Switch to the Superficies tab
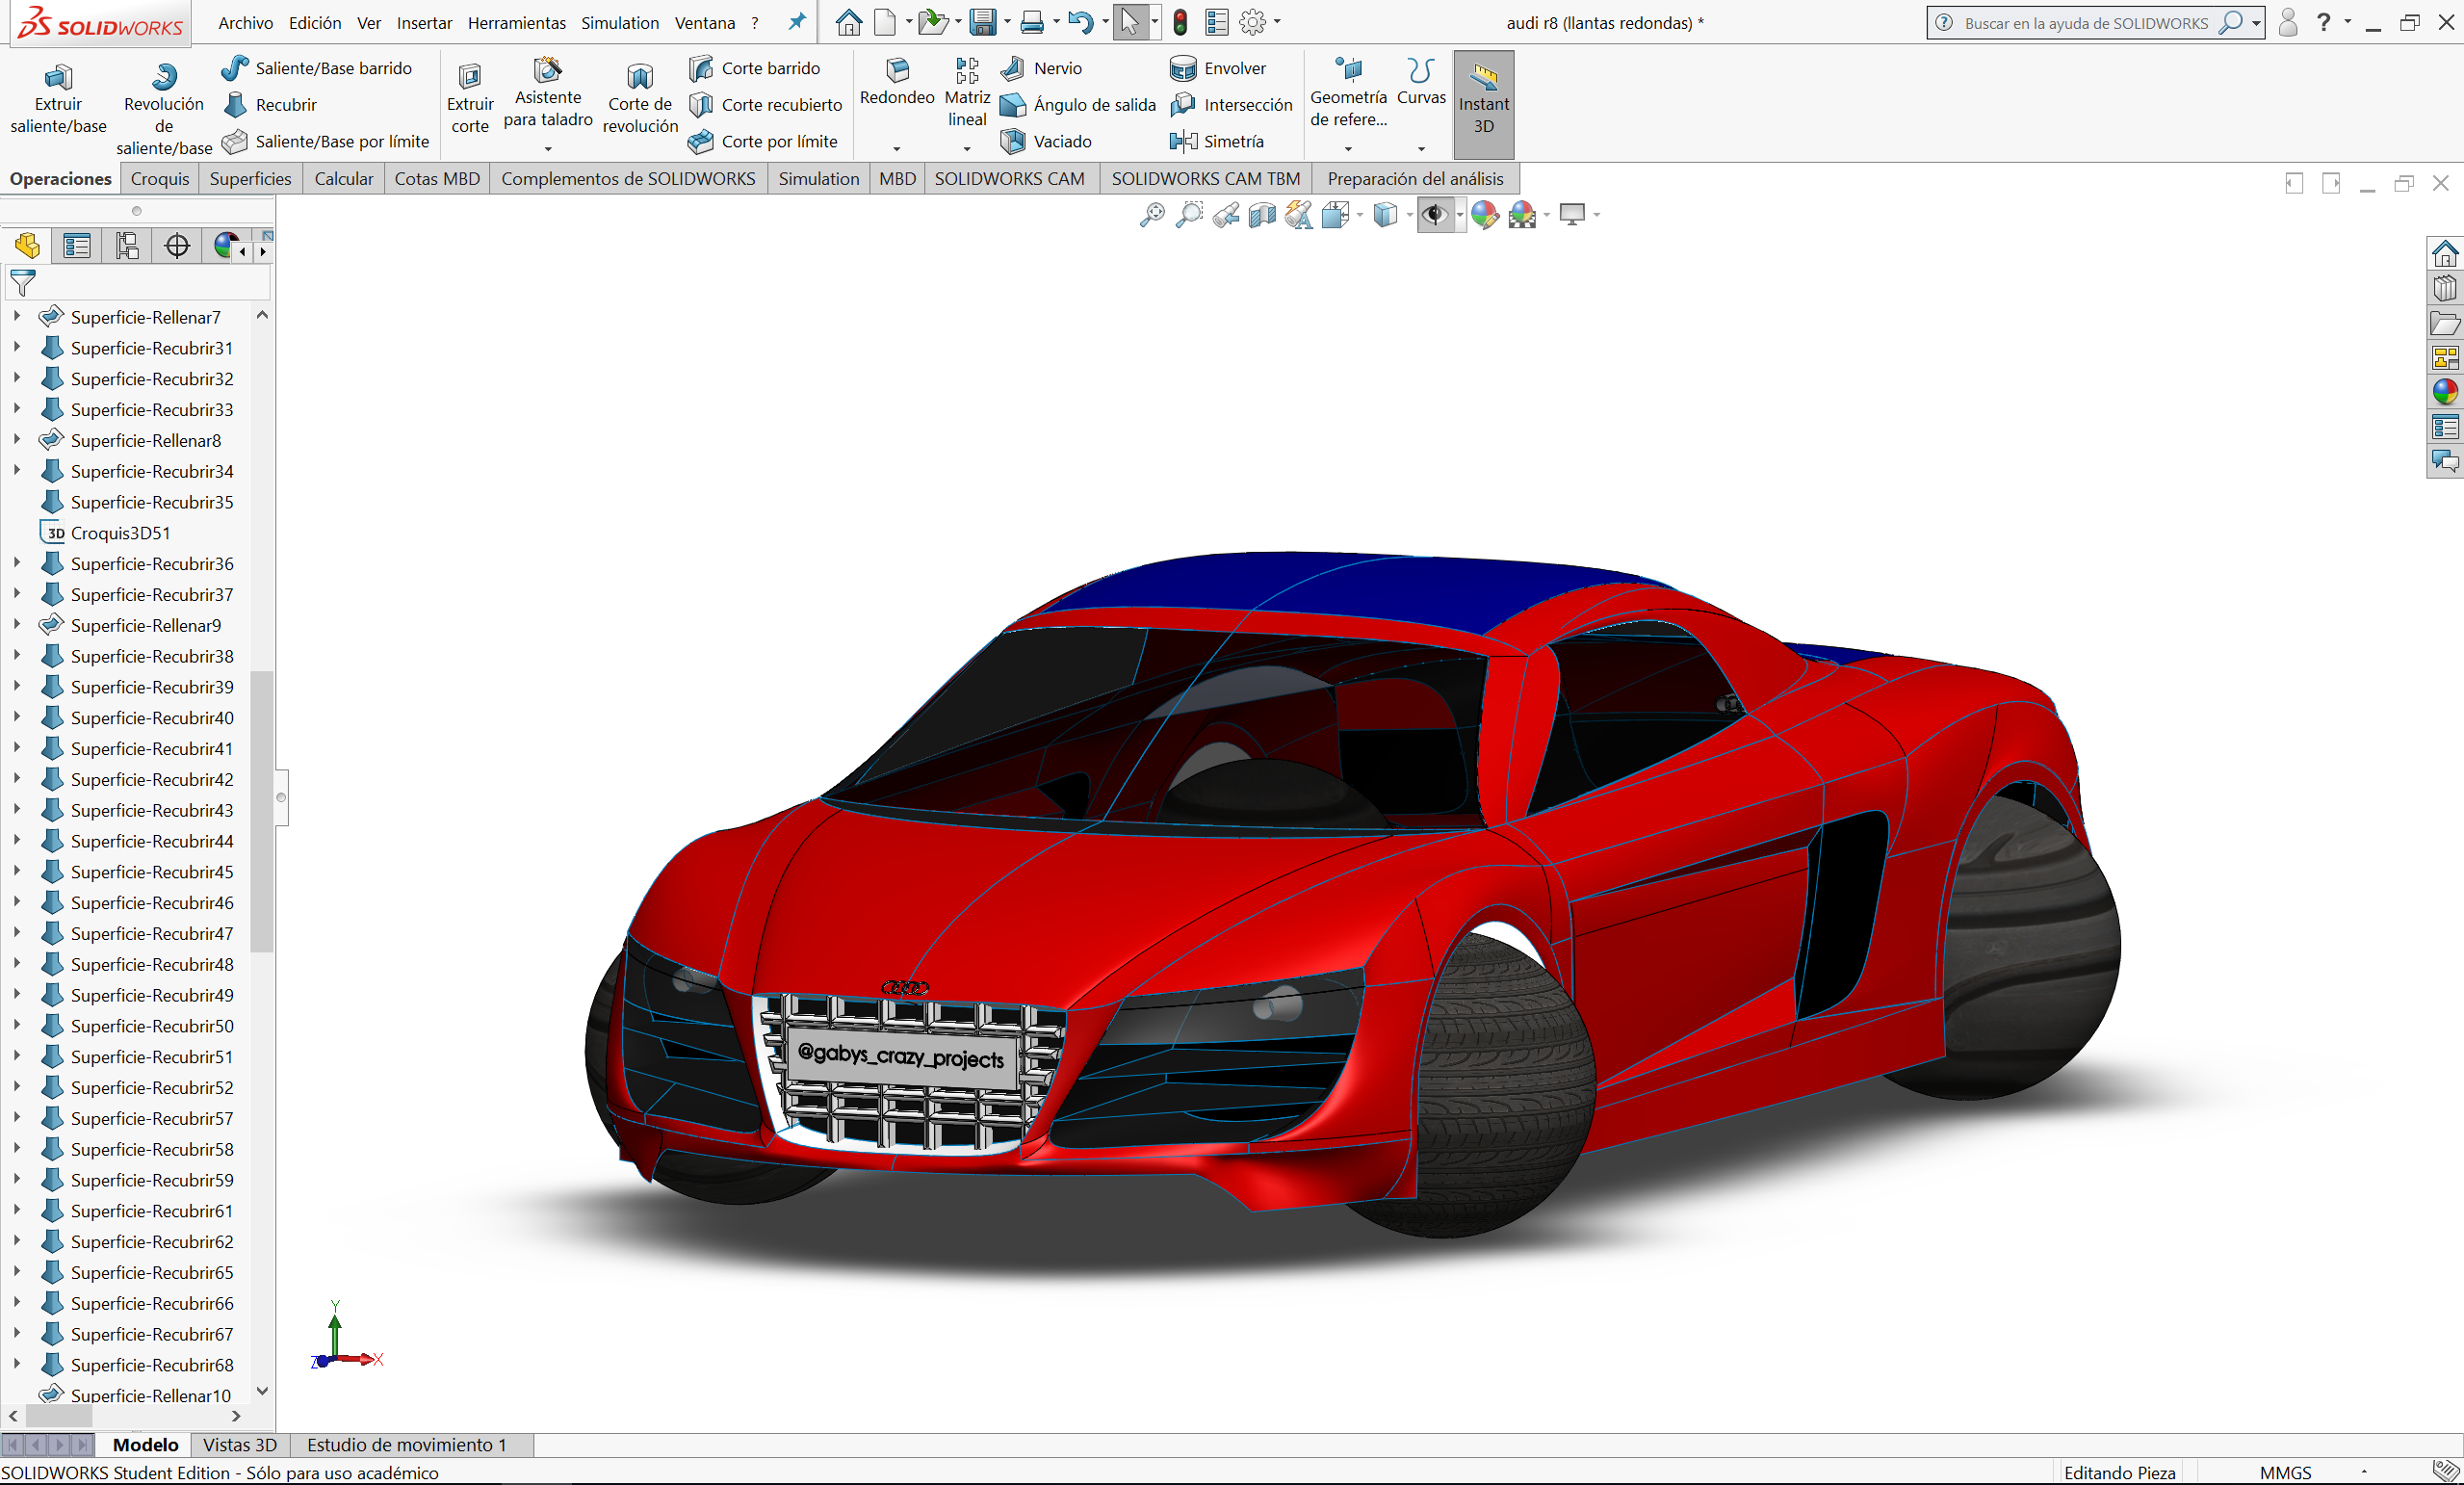 [250, 179]
